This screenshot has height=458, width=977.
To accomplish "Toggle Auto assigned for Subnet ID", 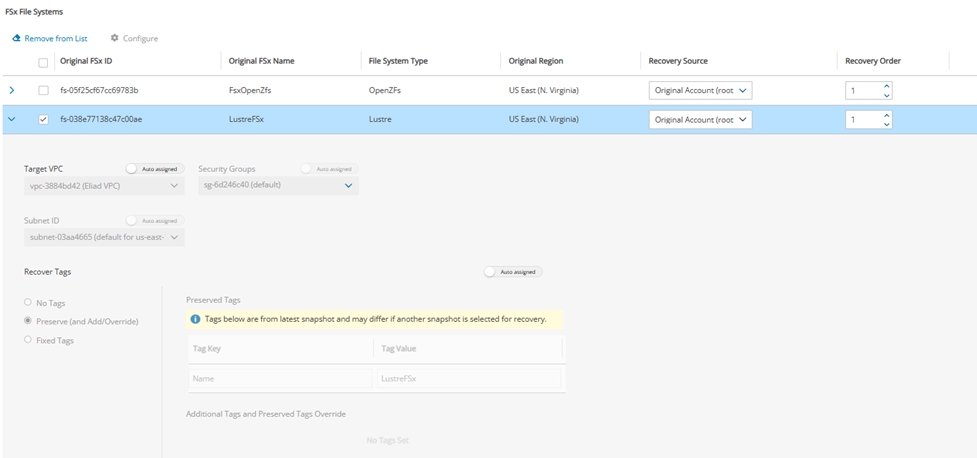I will pyautogui.click(x=133, y=220).
